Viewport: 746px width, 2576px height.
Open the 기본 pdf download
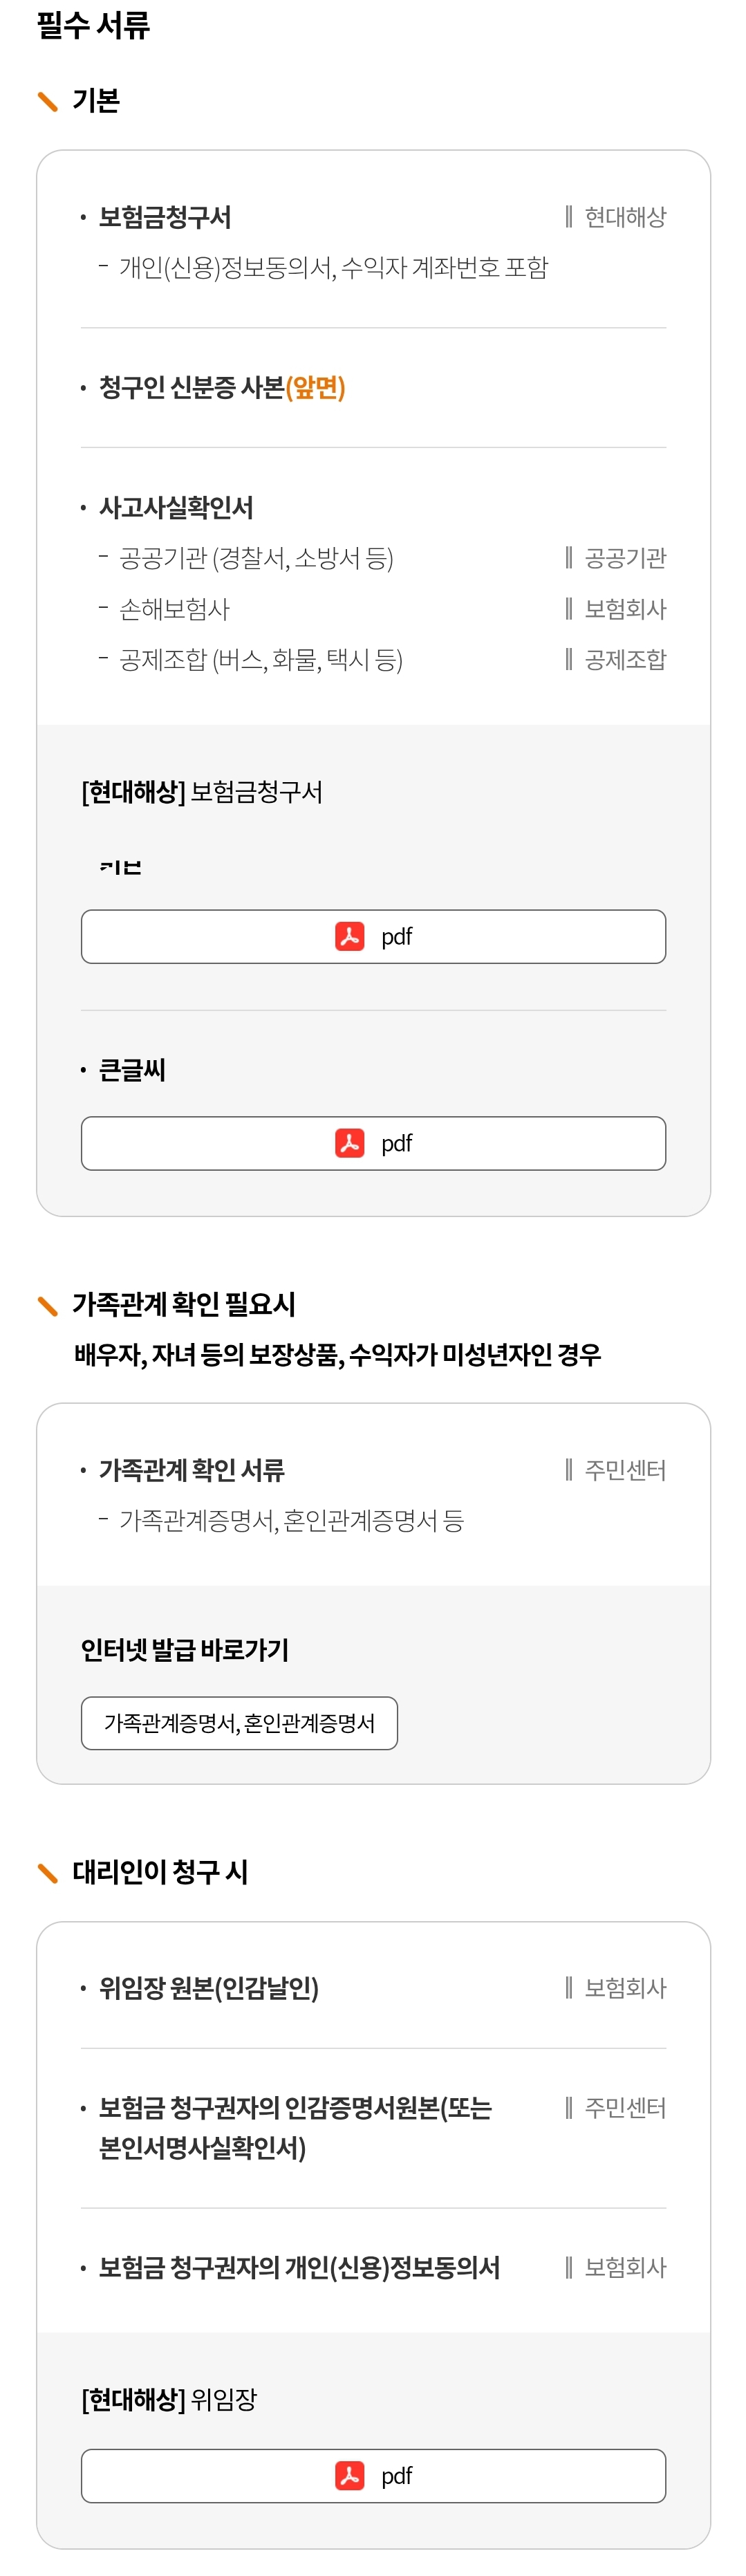pyautogui.click(x=374, y=937)
